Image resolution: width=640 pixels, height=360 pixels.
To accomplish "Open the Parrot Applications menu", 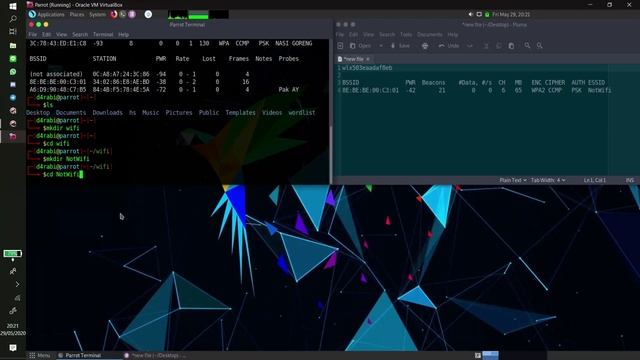I will 47,14.
